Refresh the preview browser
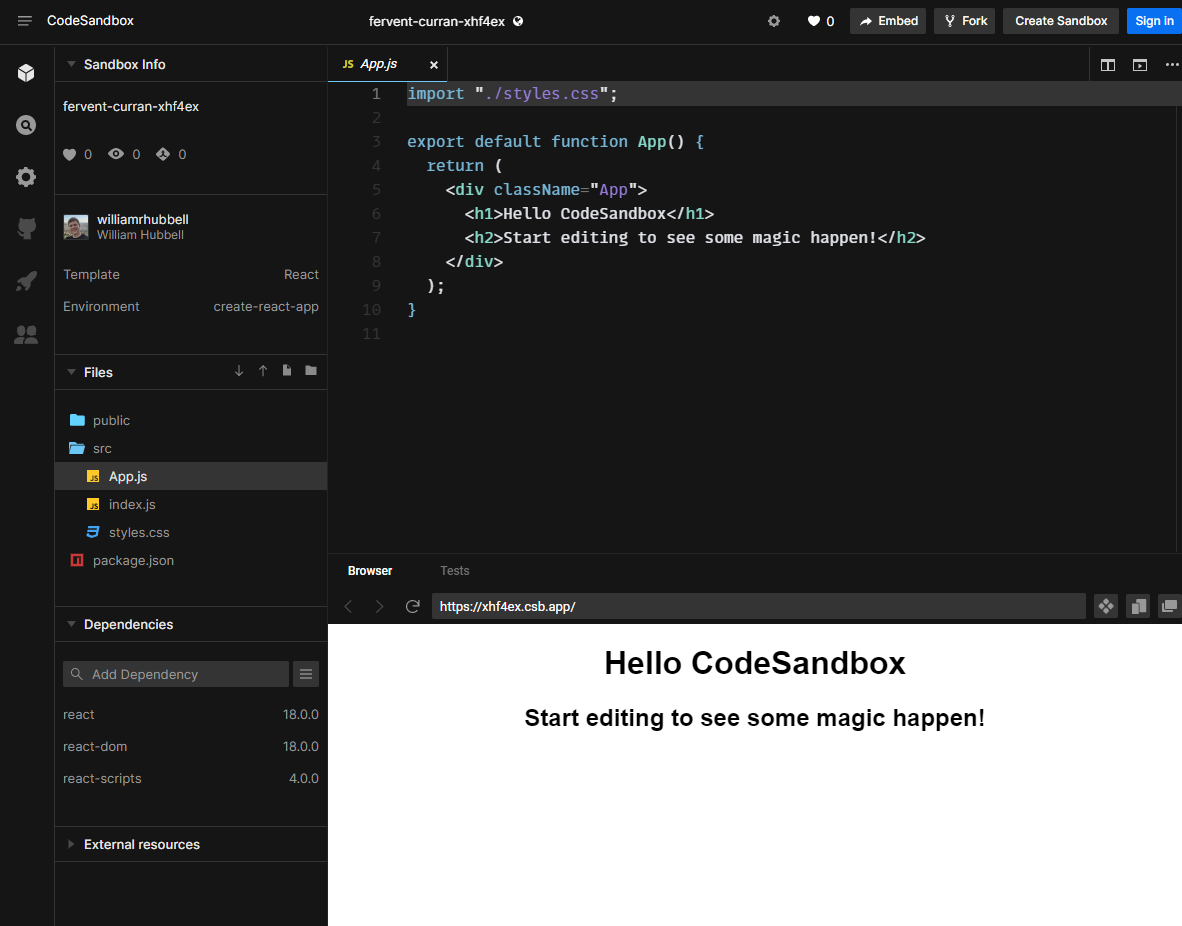Viewport: 1182px width, 926px height. click(x=412, y=607)
